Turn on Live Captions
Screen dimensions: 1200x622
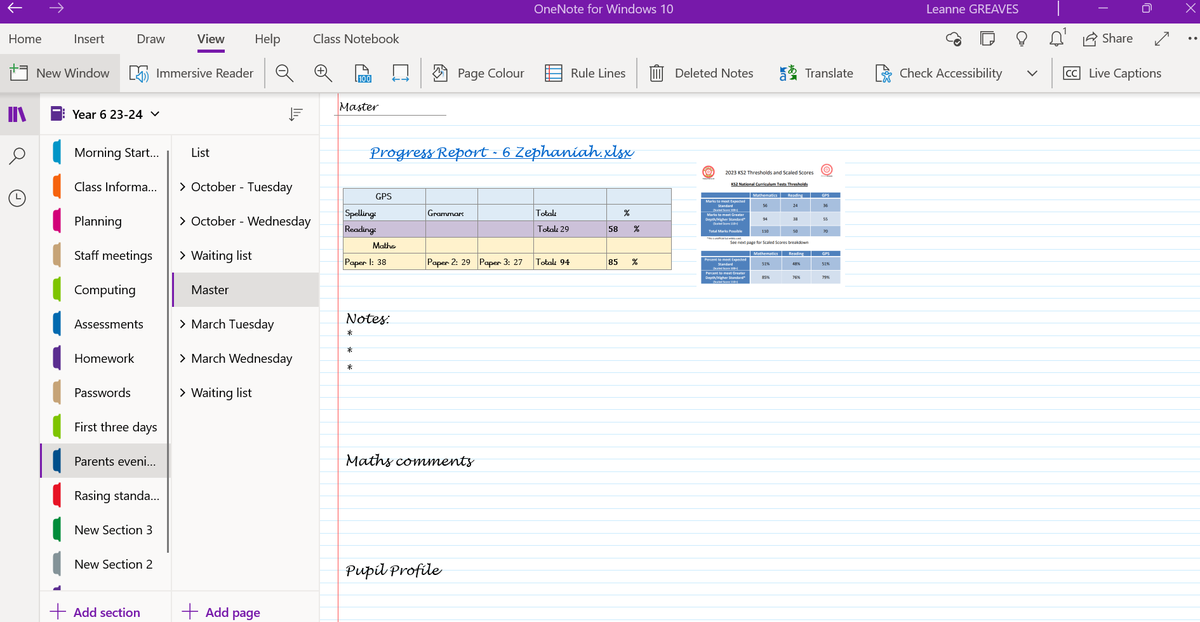point(1112,73)
